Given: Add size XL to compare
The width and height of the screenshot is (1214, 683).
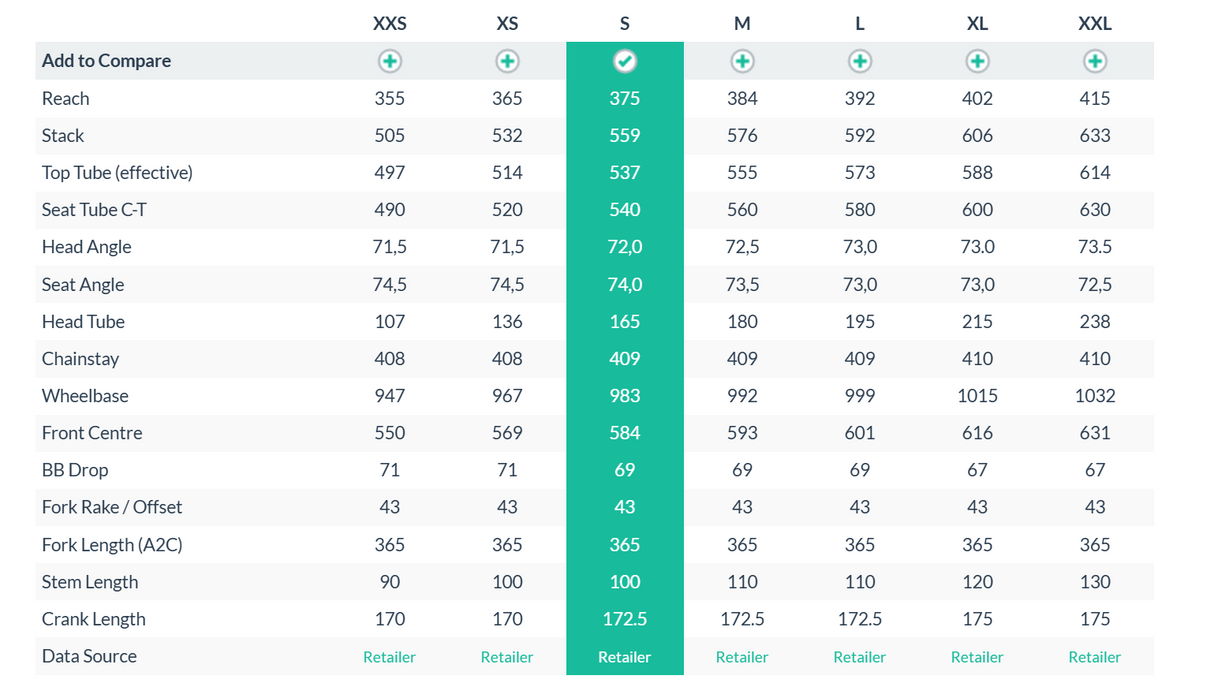Looking at the screenshot, I should (x=977, y=61).
